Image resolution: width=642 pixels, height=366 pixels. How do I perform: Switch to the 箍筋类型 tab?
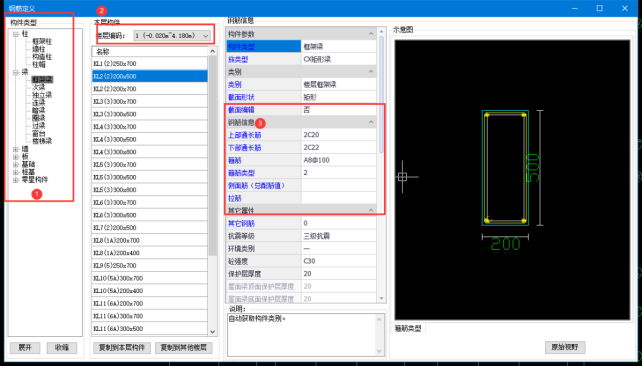click(x=408, y=329)
